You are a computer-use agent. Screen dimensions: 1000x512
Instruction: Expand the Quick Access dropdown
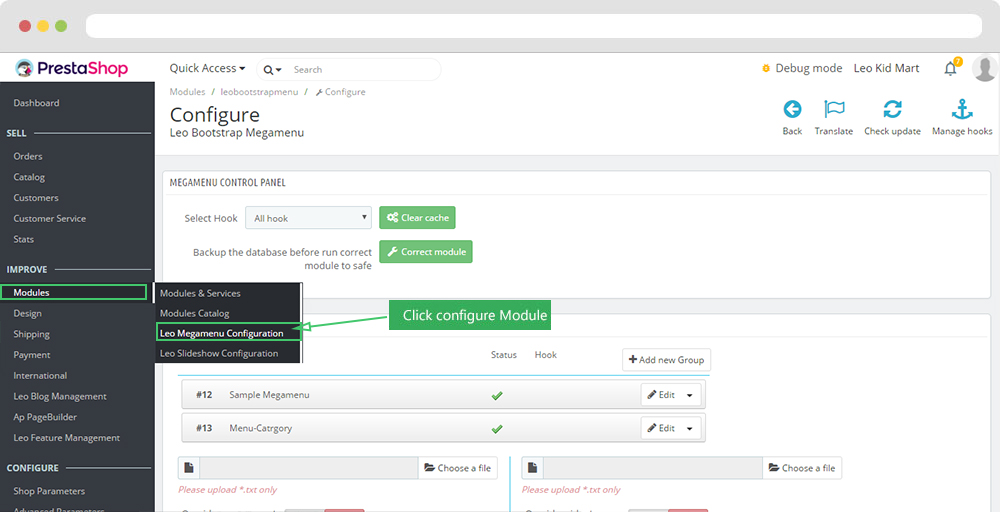coord(207,68)
